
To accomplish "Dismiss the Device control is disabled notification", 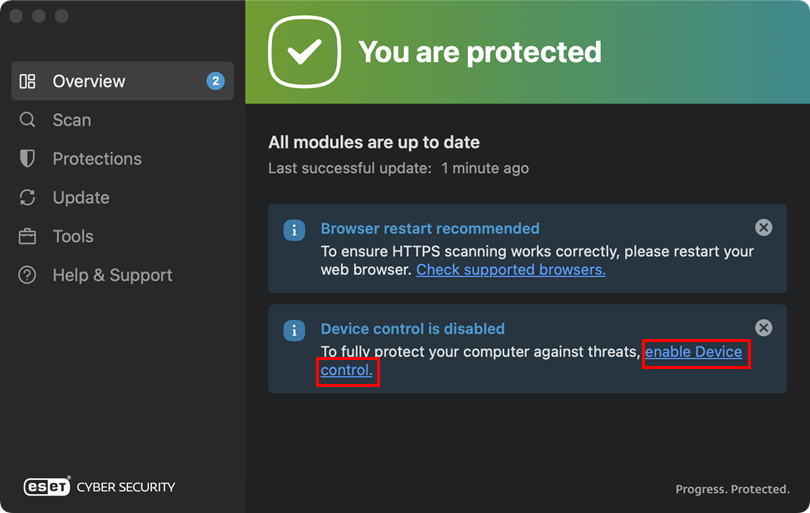I will [x=764, y=328].
